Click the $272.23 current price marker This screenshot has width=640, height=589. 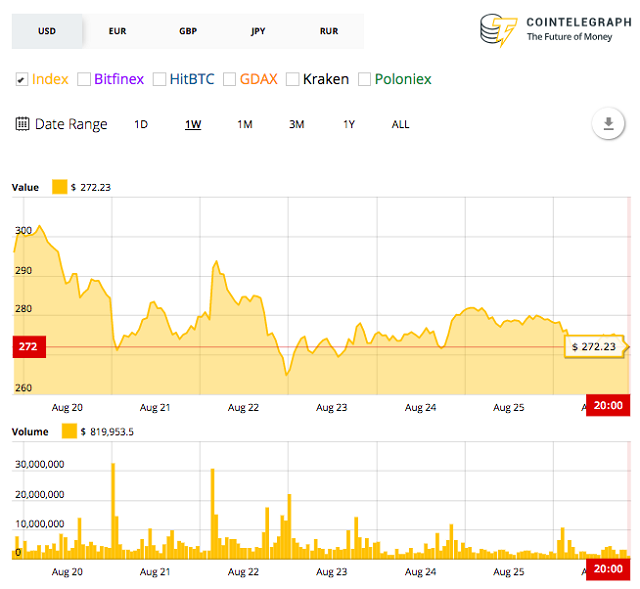(596, 347)
